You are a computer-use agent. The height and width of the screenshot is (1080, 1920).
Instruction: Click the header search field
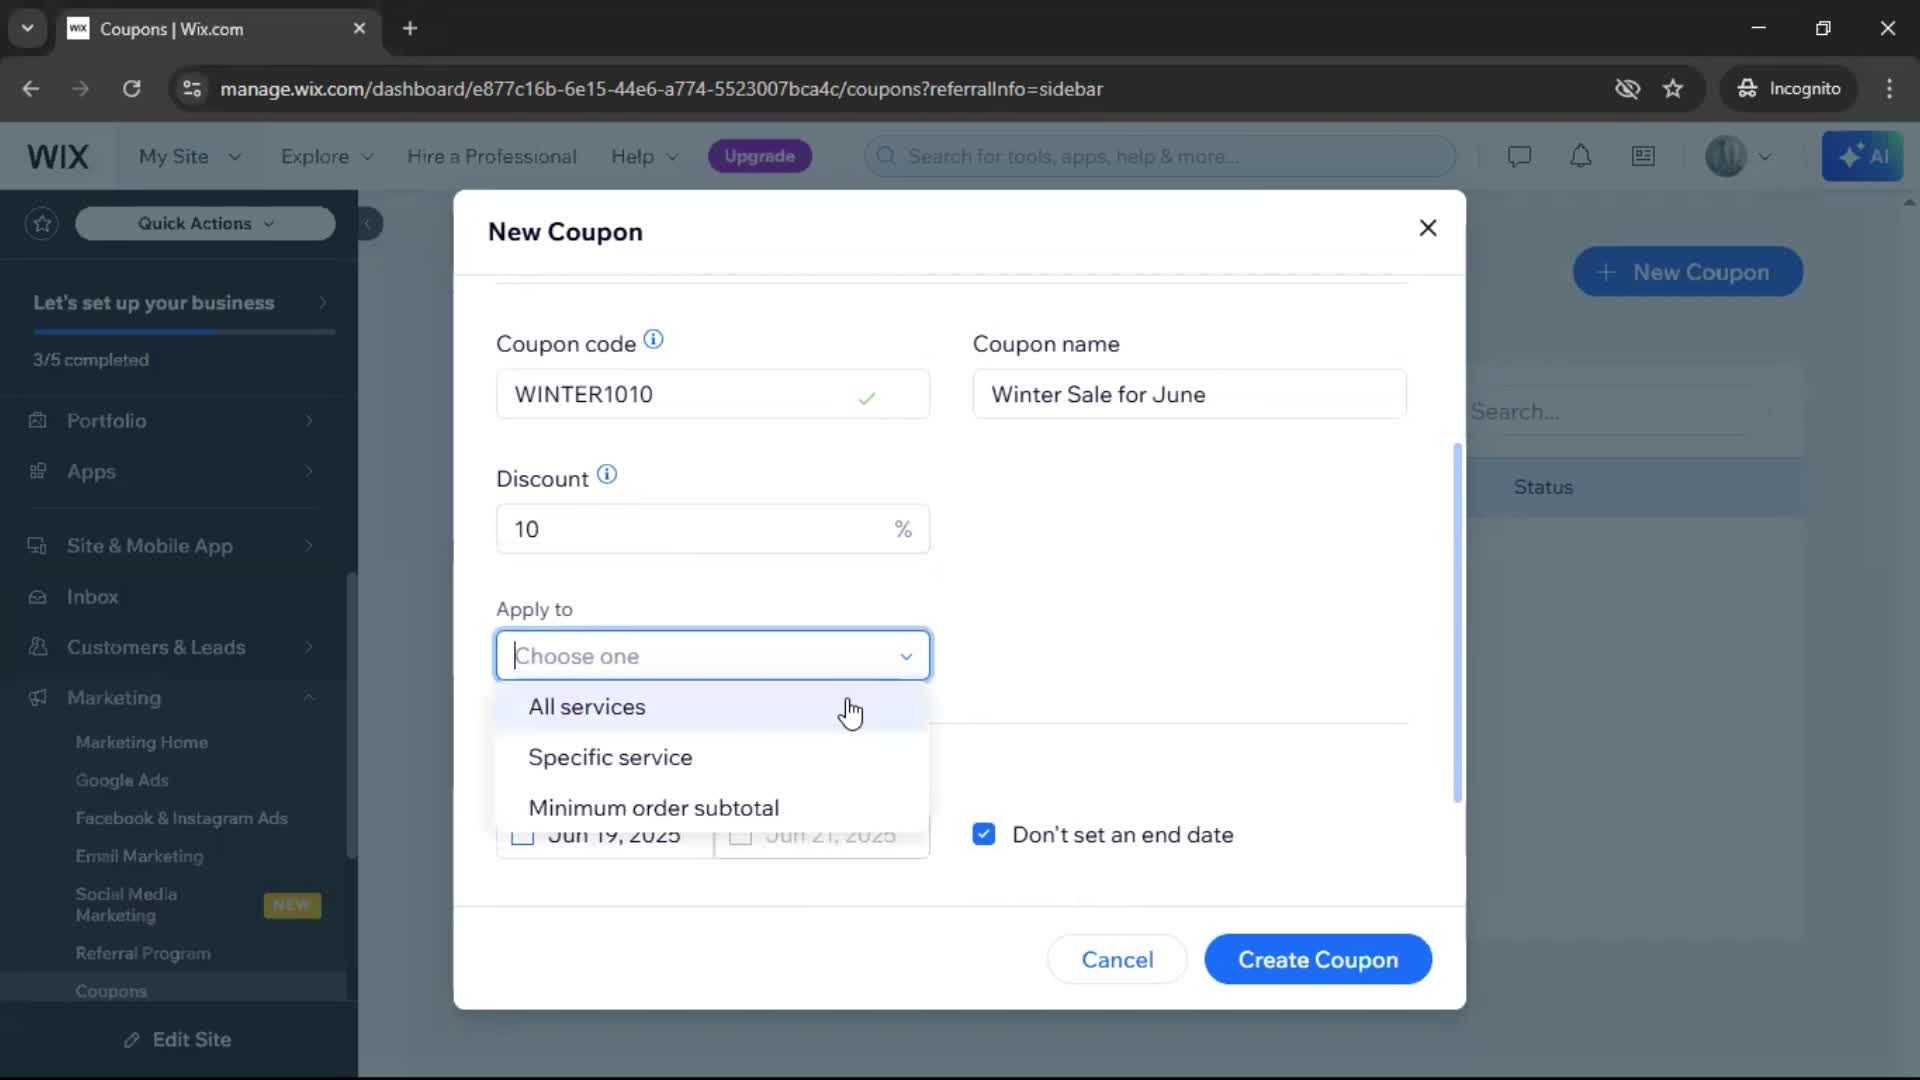pyautogui.click(x=1160, y=157)
